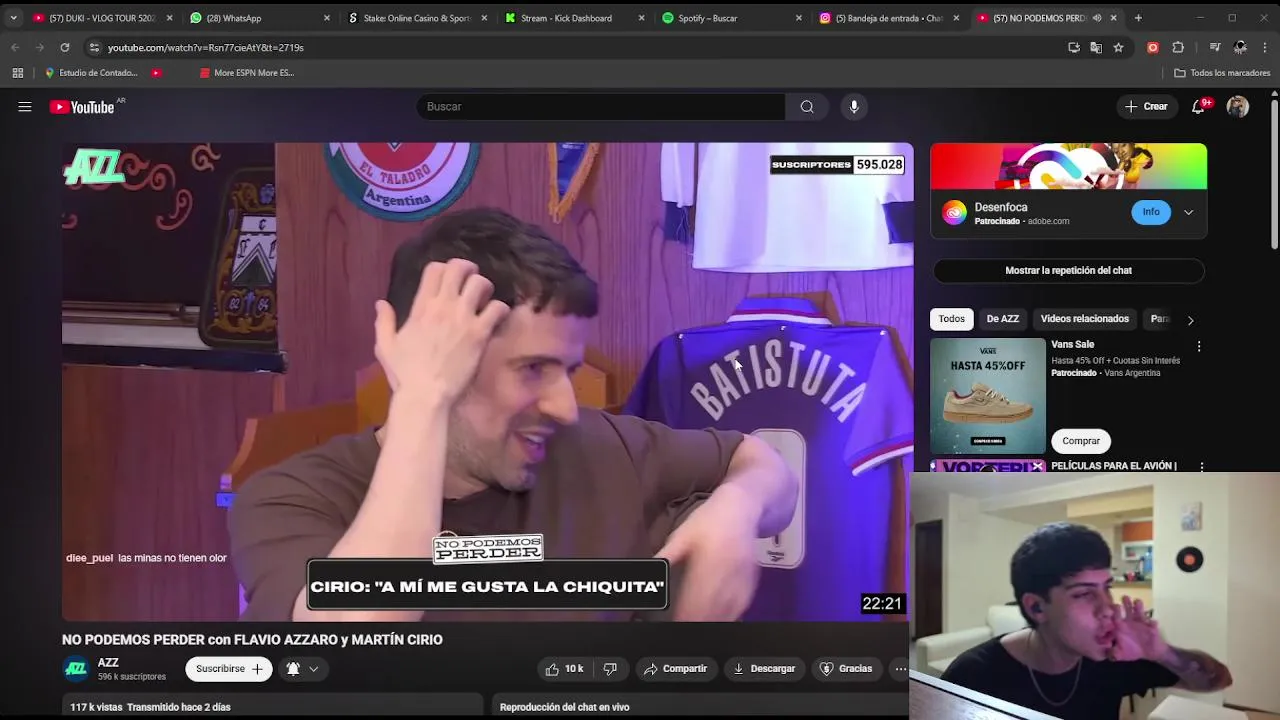
Task: Show next filter chips arrow
Action: [1190, 320]
